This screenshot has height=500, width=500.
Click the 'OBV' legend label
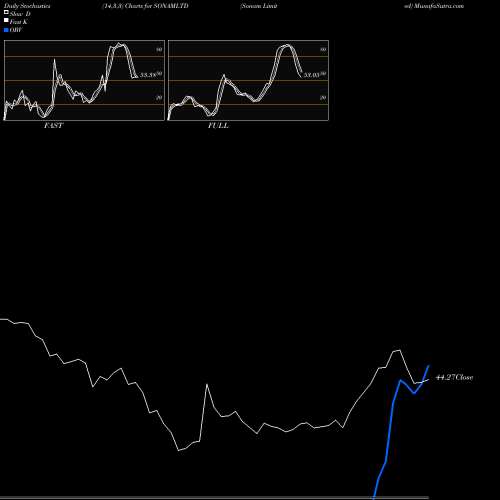point(16,30)
